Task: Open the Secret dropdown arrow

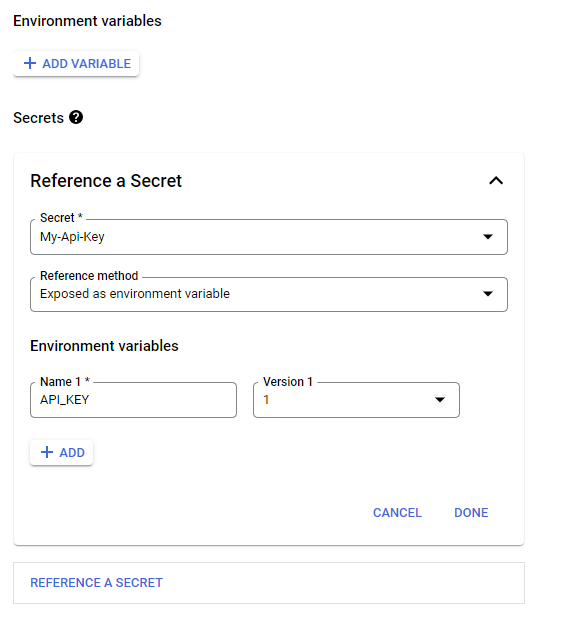Action: [x=488, y=237]
